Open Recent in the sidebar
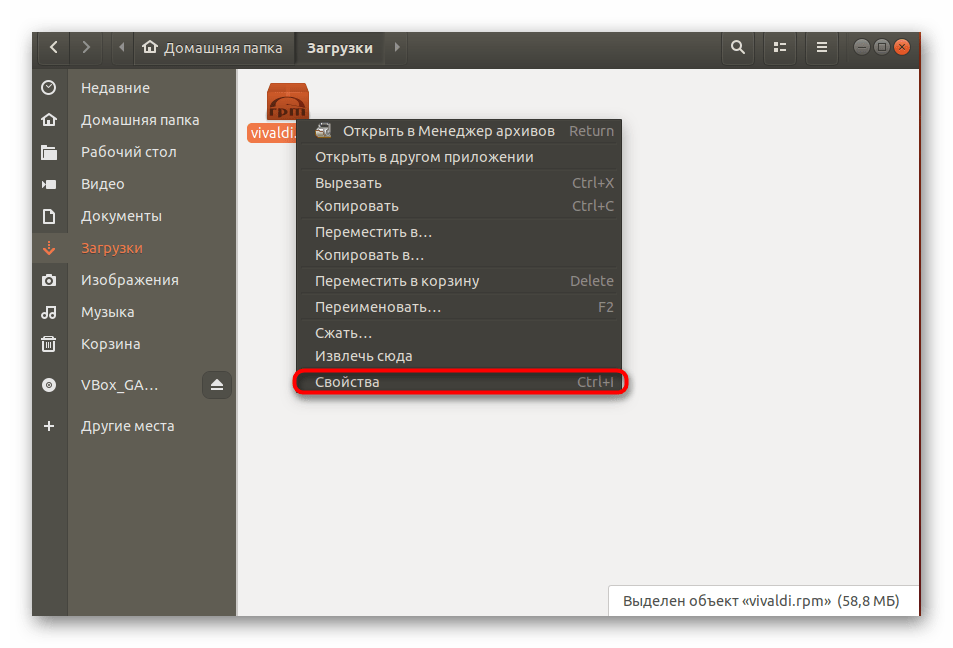 click(115, 88)
